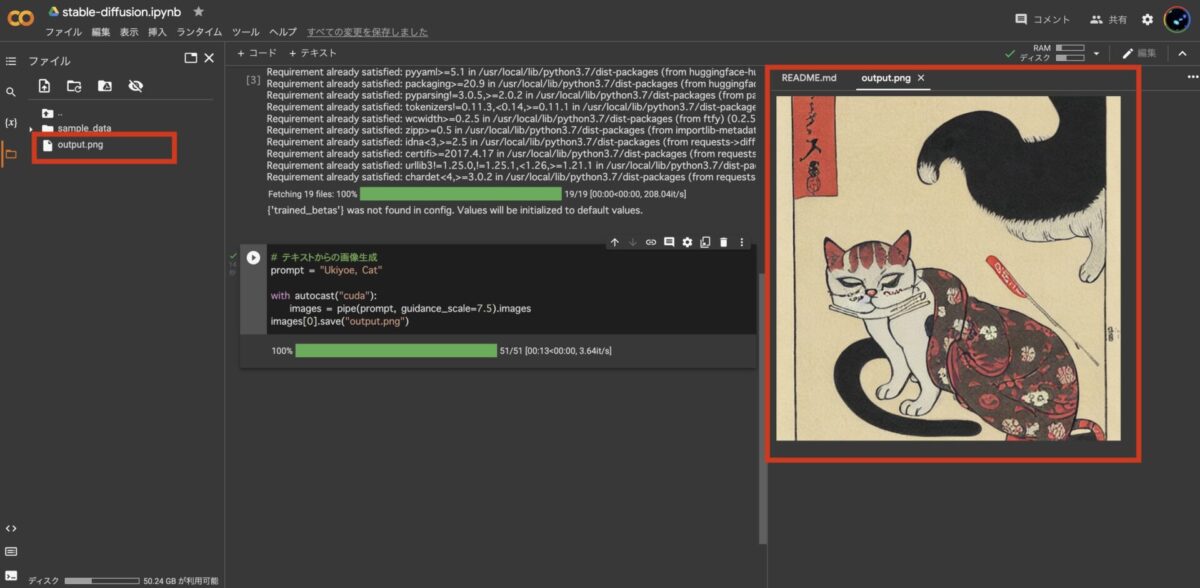Screen dimensions: 1200x588
Task: Refresh the file list with folder refresh icon
Action: [74, 86]
